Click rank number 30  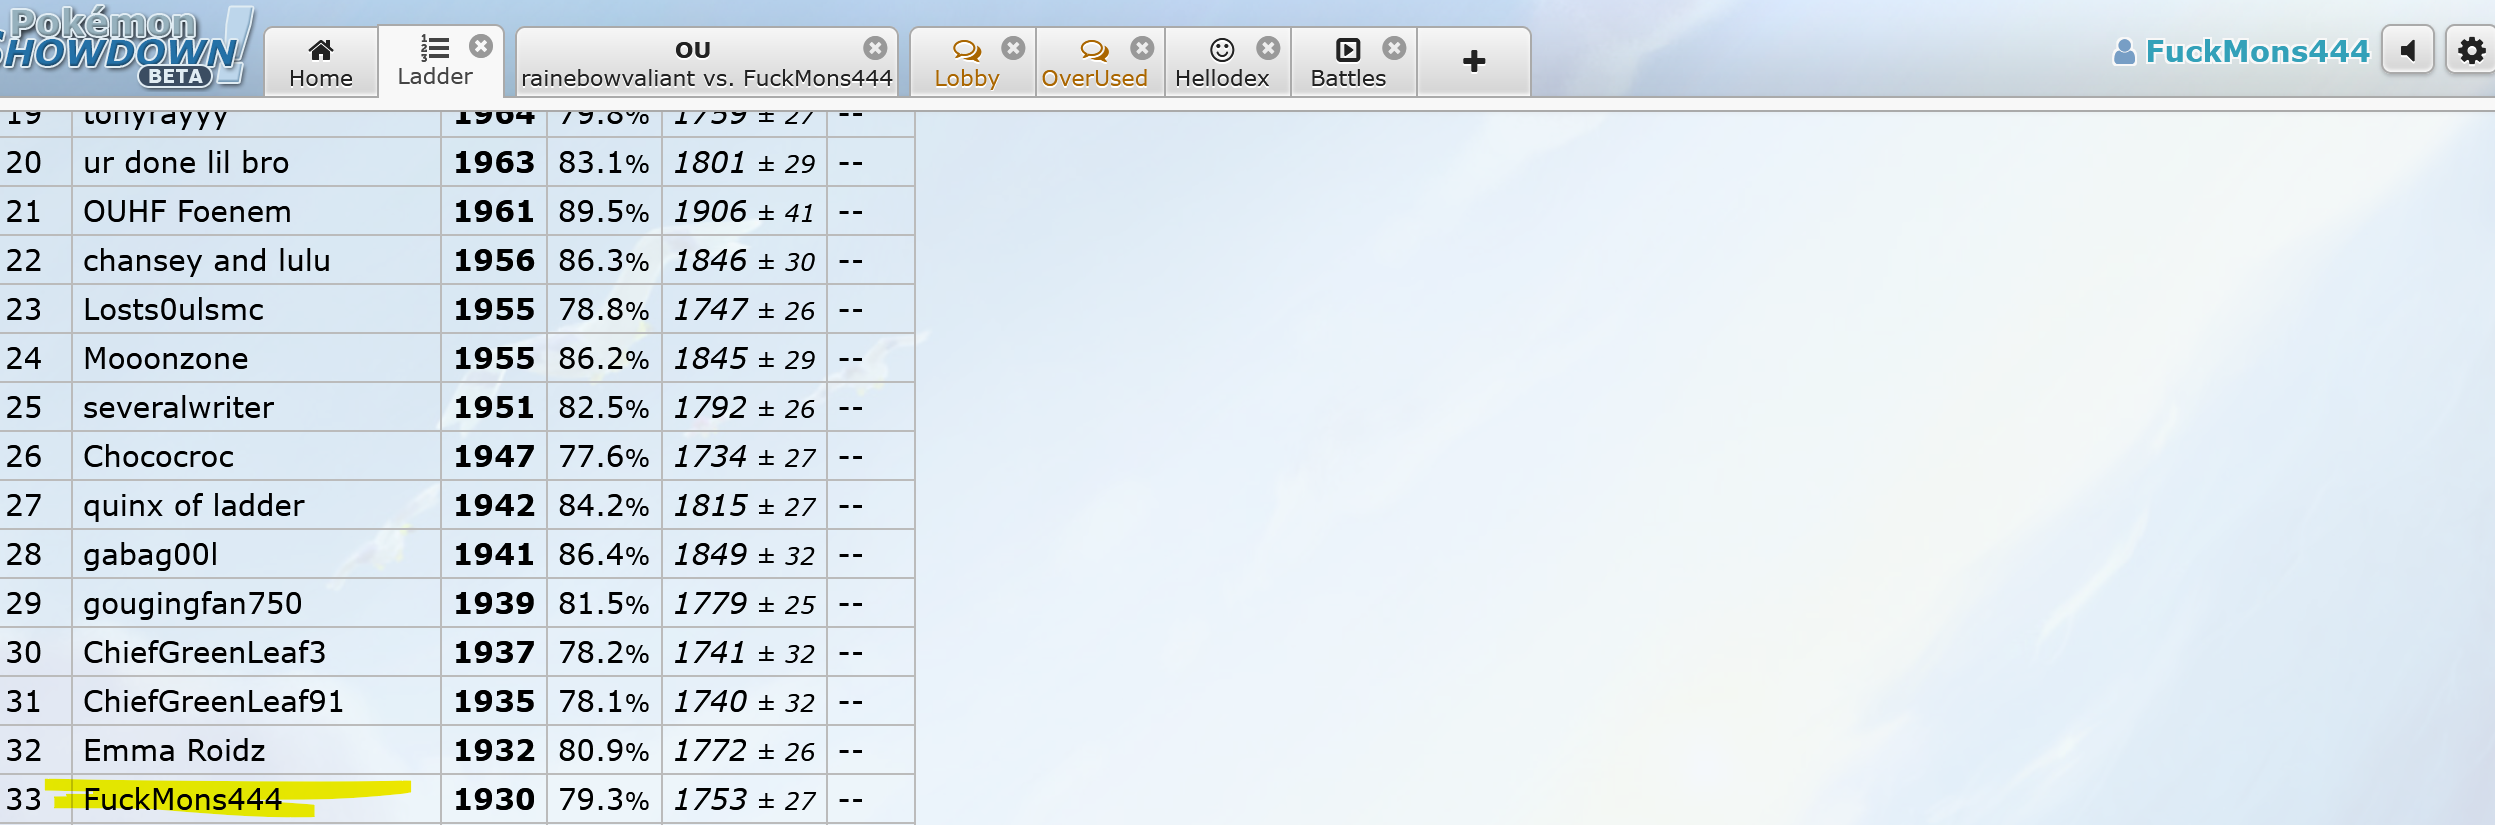(x=24, y=652)
